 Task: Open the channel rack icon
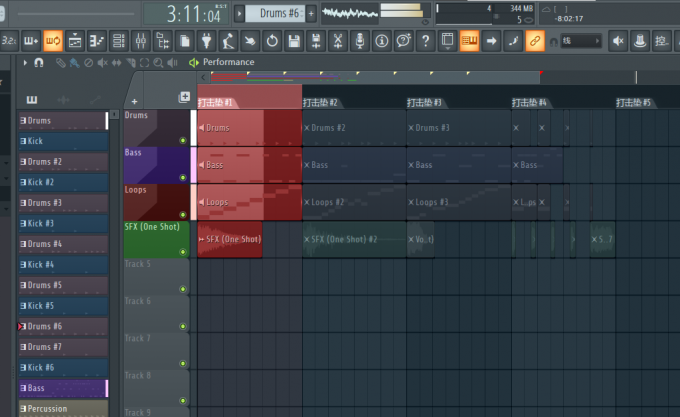[119, 41]
